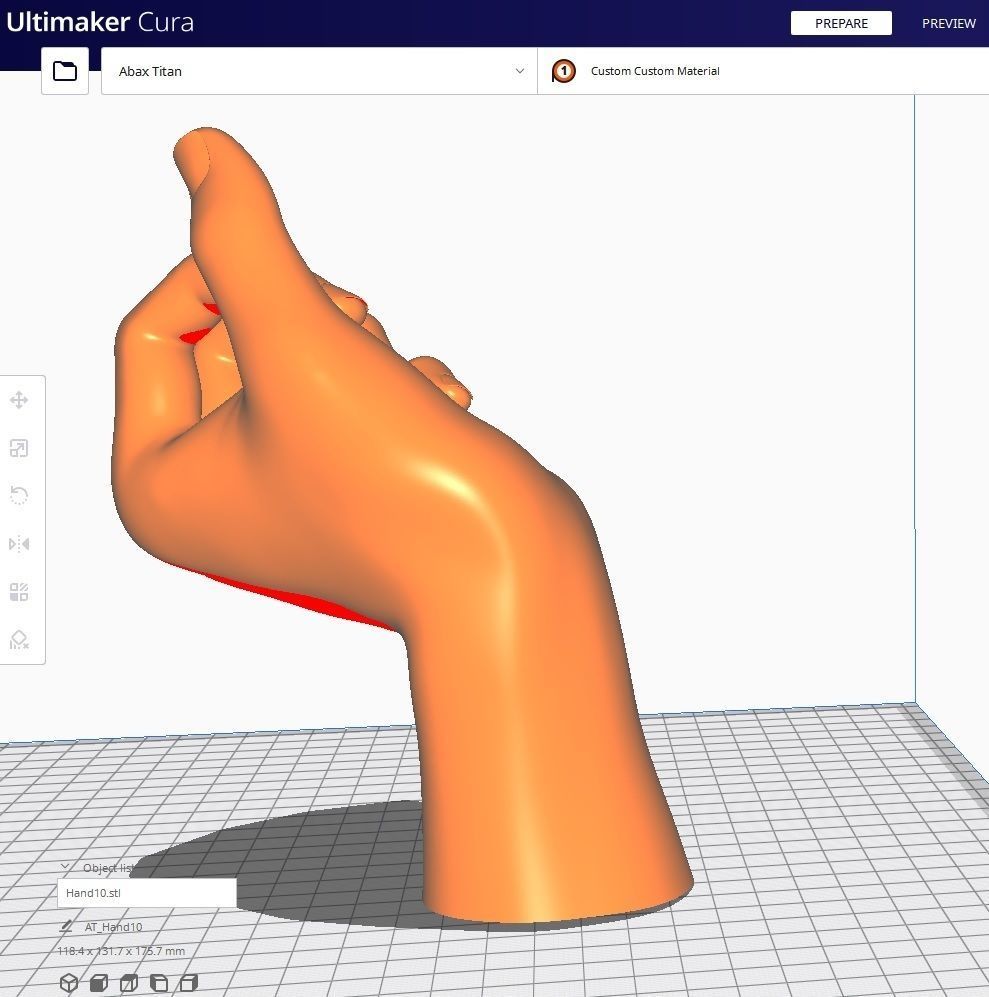Open Custom Custom Material configuration
This screenshot has height=997, width=989.
[x=763, y=71]
